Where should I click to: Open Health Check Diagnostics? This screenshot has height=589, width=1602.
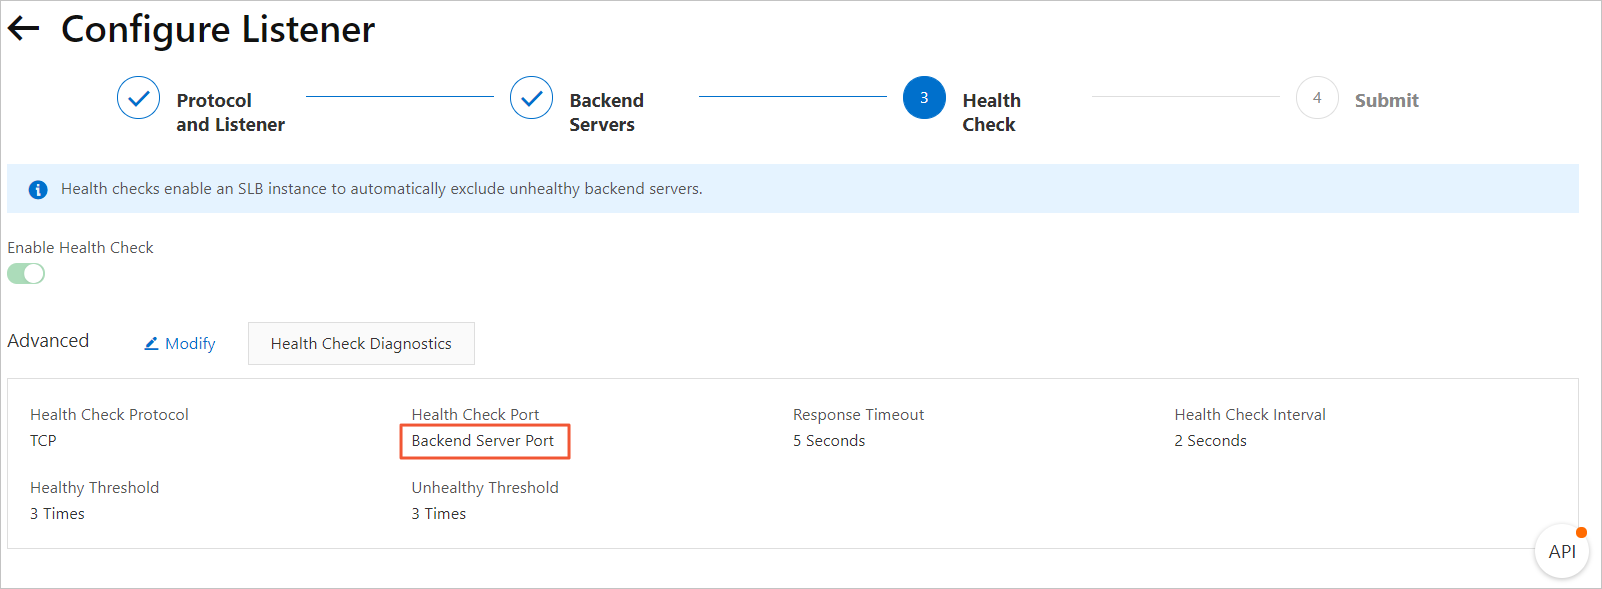361,343
